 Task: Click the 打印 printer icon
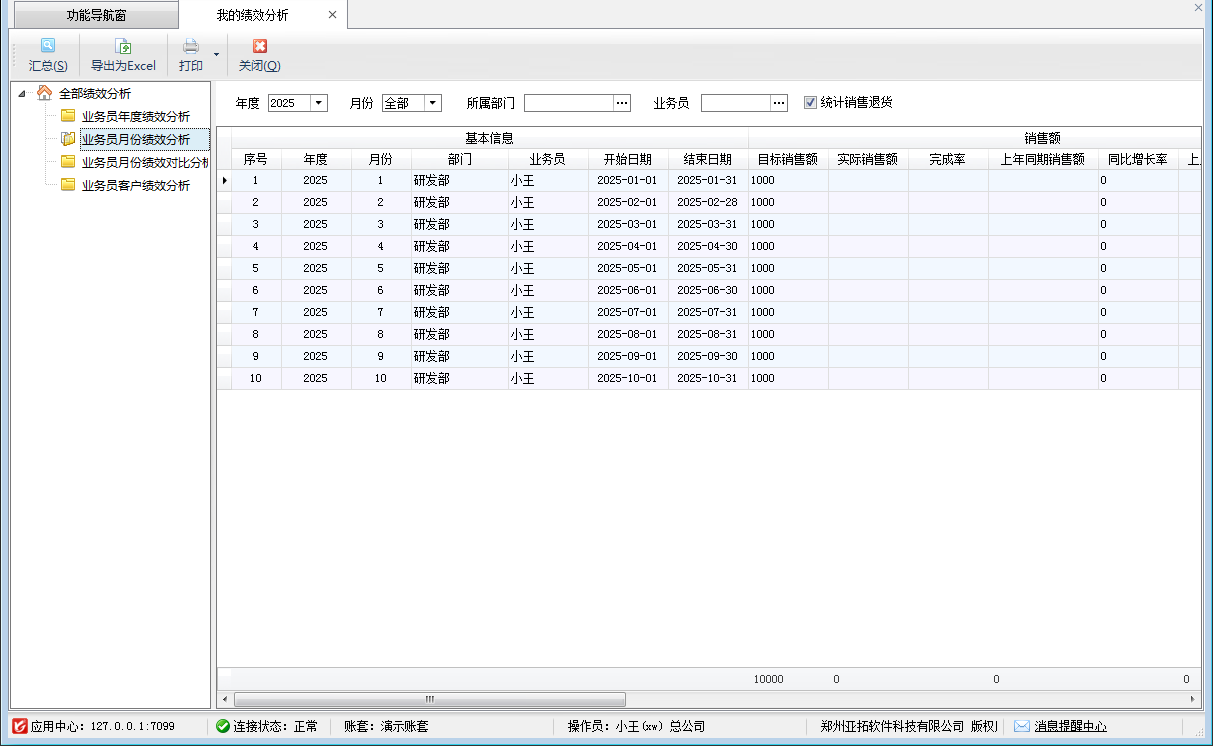[x=190, y=46]
